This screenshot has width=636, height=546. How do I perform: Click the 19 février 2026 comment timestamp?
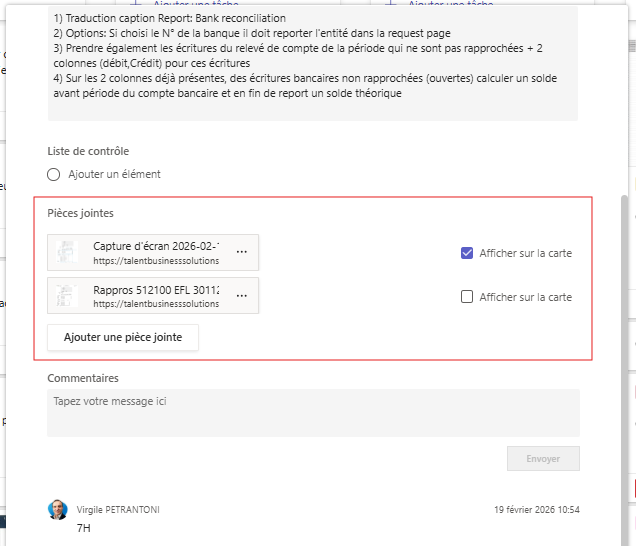(x=535, y=510)
